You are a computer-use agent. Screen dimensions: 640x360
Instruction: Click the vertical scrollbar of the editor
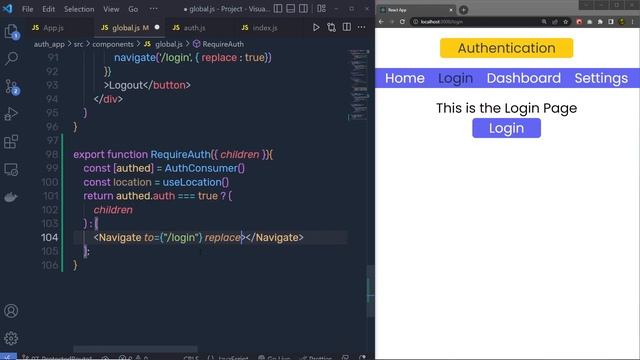pyautogui.click(x=370, y=291)
